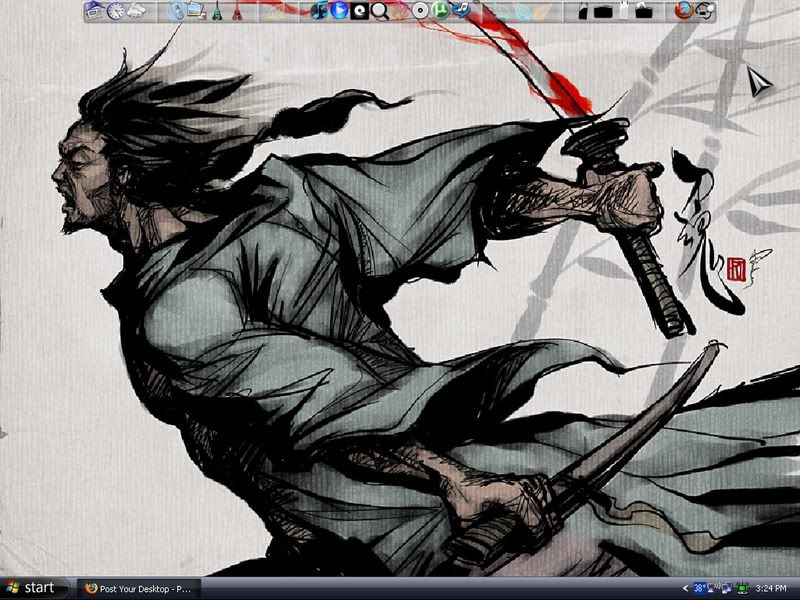Expand hidden system tray icons

click(x=685, y=589)
